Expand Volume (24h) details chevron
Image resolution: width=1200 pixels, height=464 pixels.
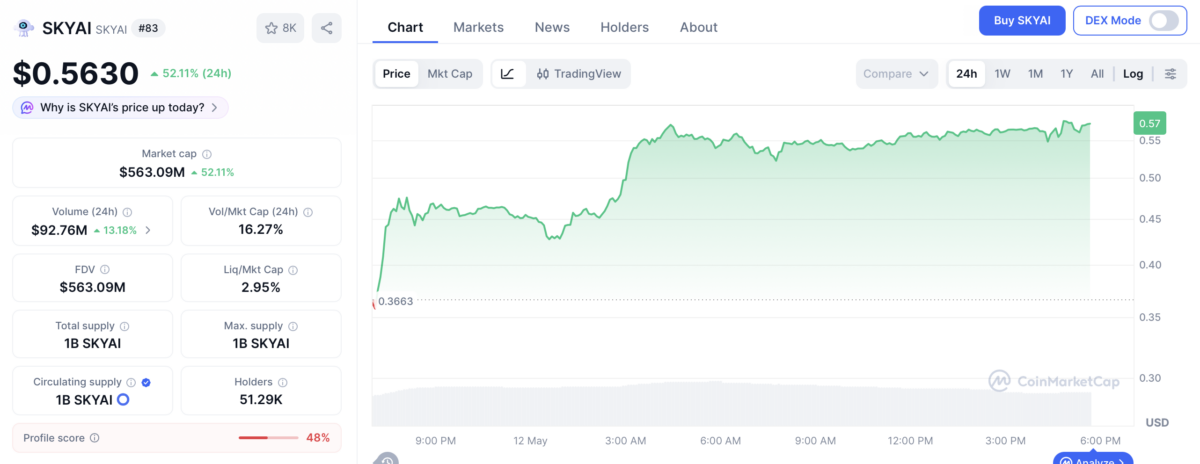coord(149,230)
